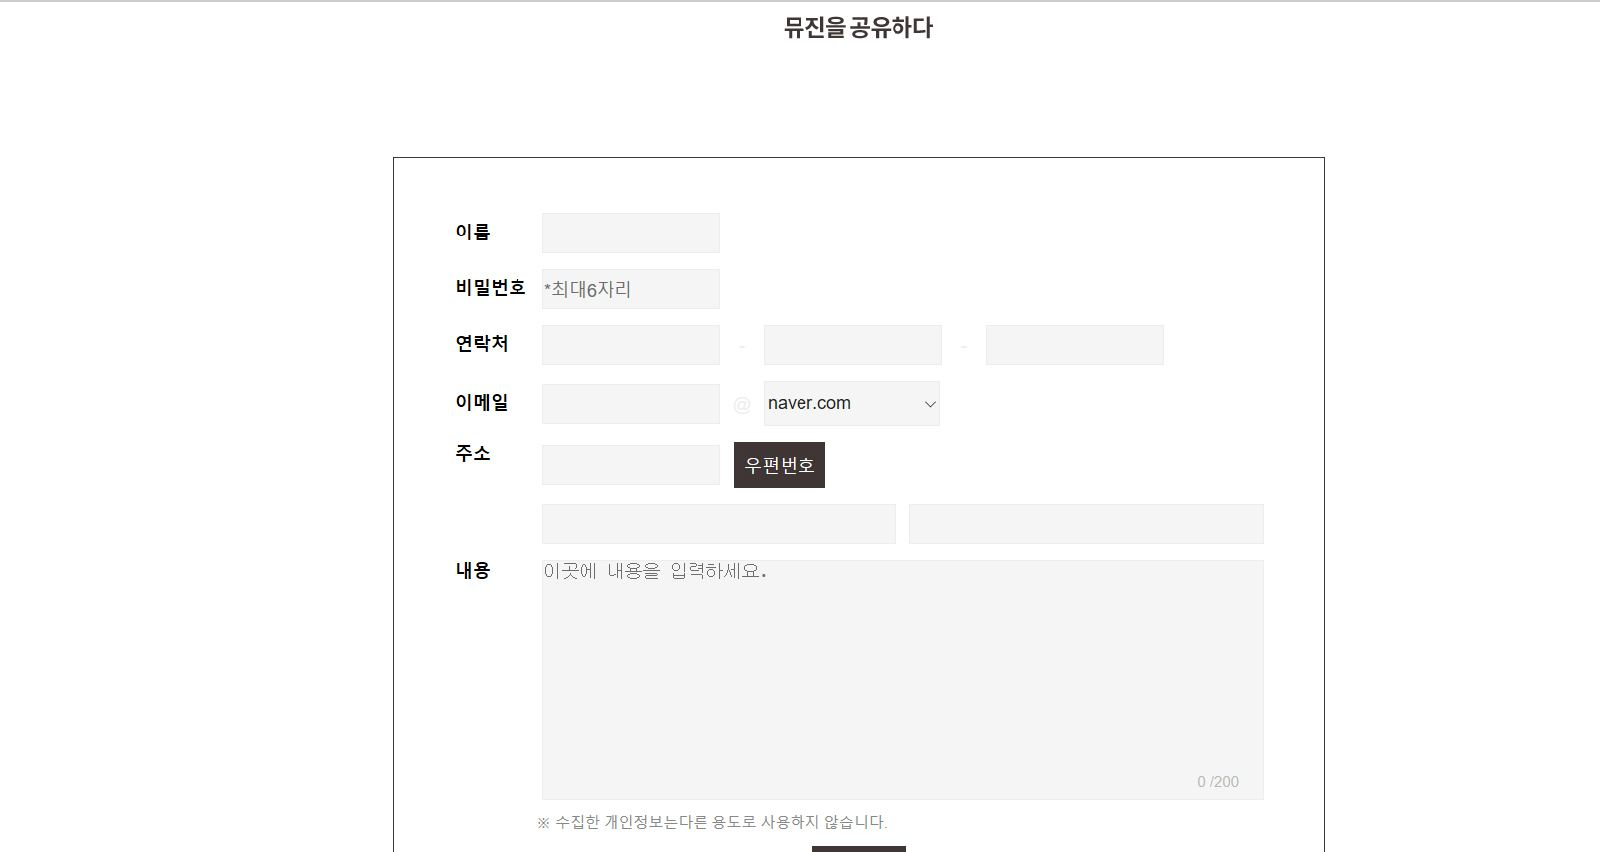Click the 이메일 label
Viewport: 1600px width, 852px height.
point(482,402)
